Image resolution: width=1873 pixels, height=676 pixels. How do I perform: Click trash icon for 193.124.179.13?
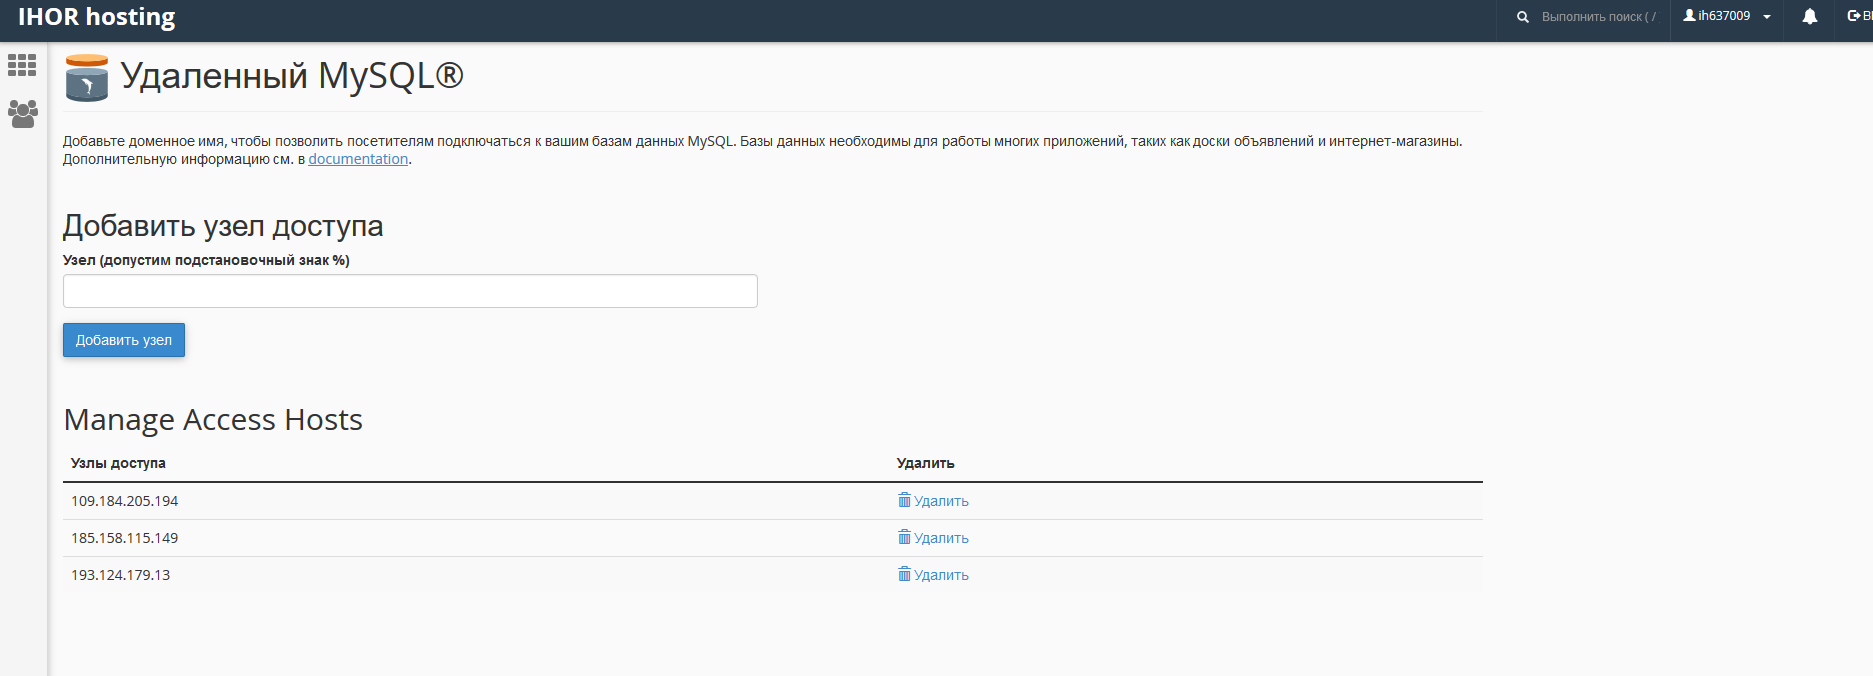pos(904,574)
